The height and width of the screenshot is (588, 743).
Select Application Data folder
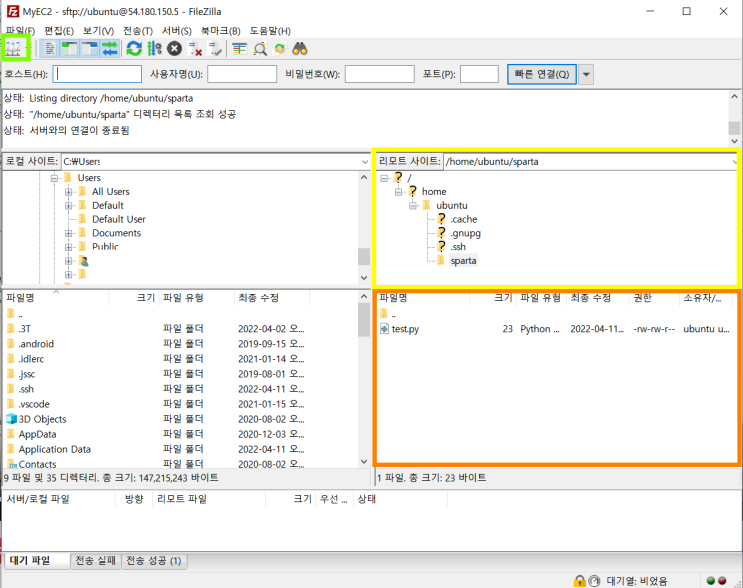[54, 449]
